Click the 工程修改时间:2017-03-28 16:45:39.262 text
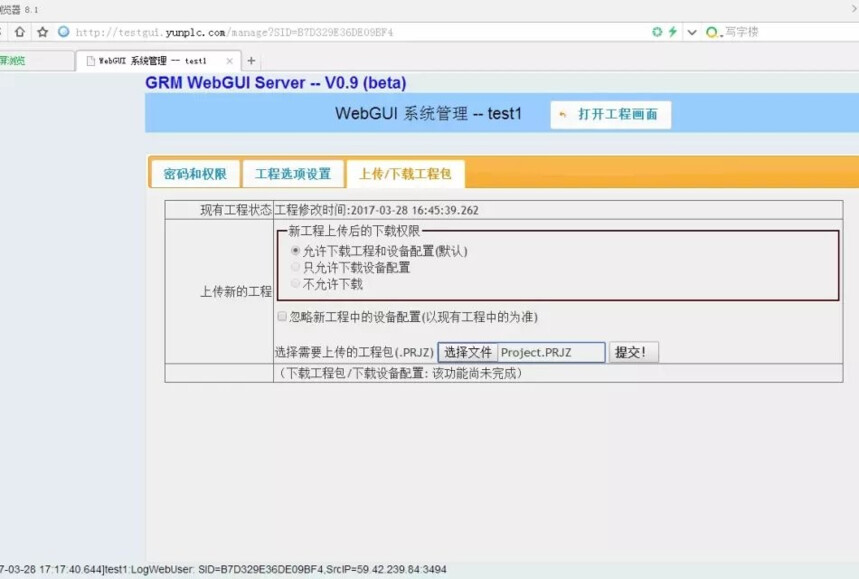 point(376,210)
